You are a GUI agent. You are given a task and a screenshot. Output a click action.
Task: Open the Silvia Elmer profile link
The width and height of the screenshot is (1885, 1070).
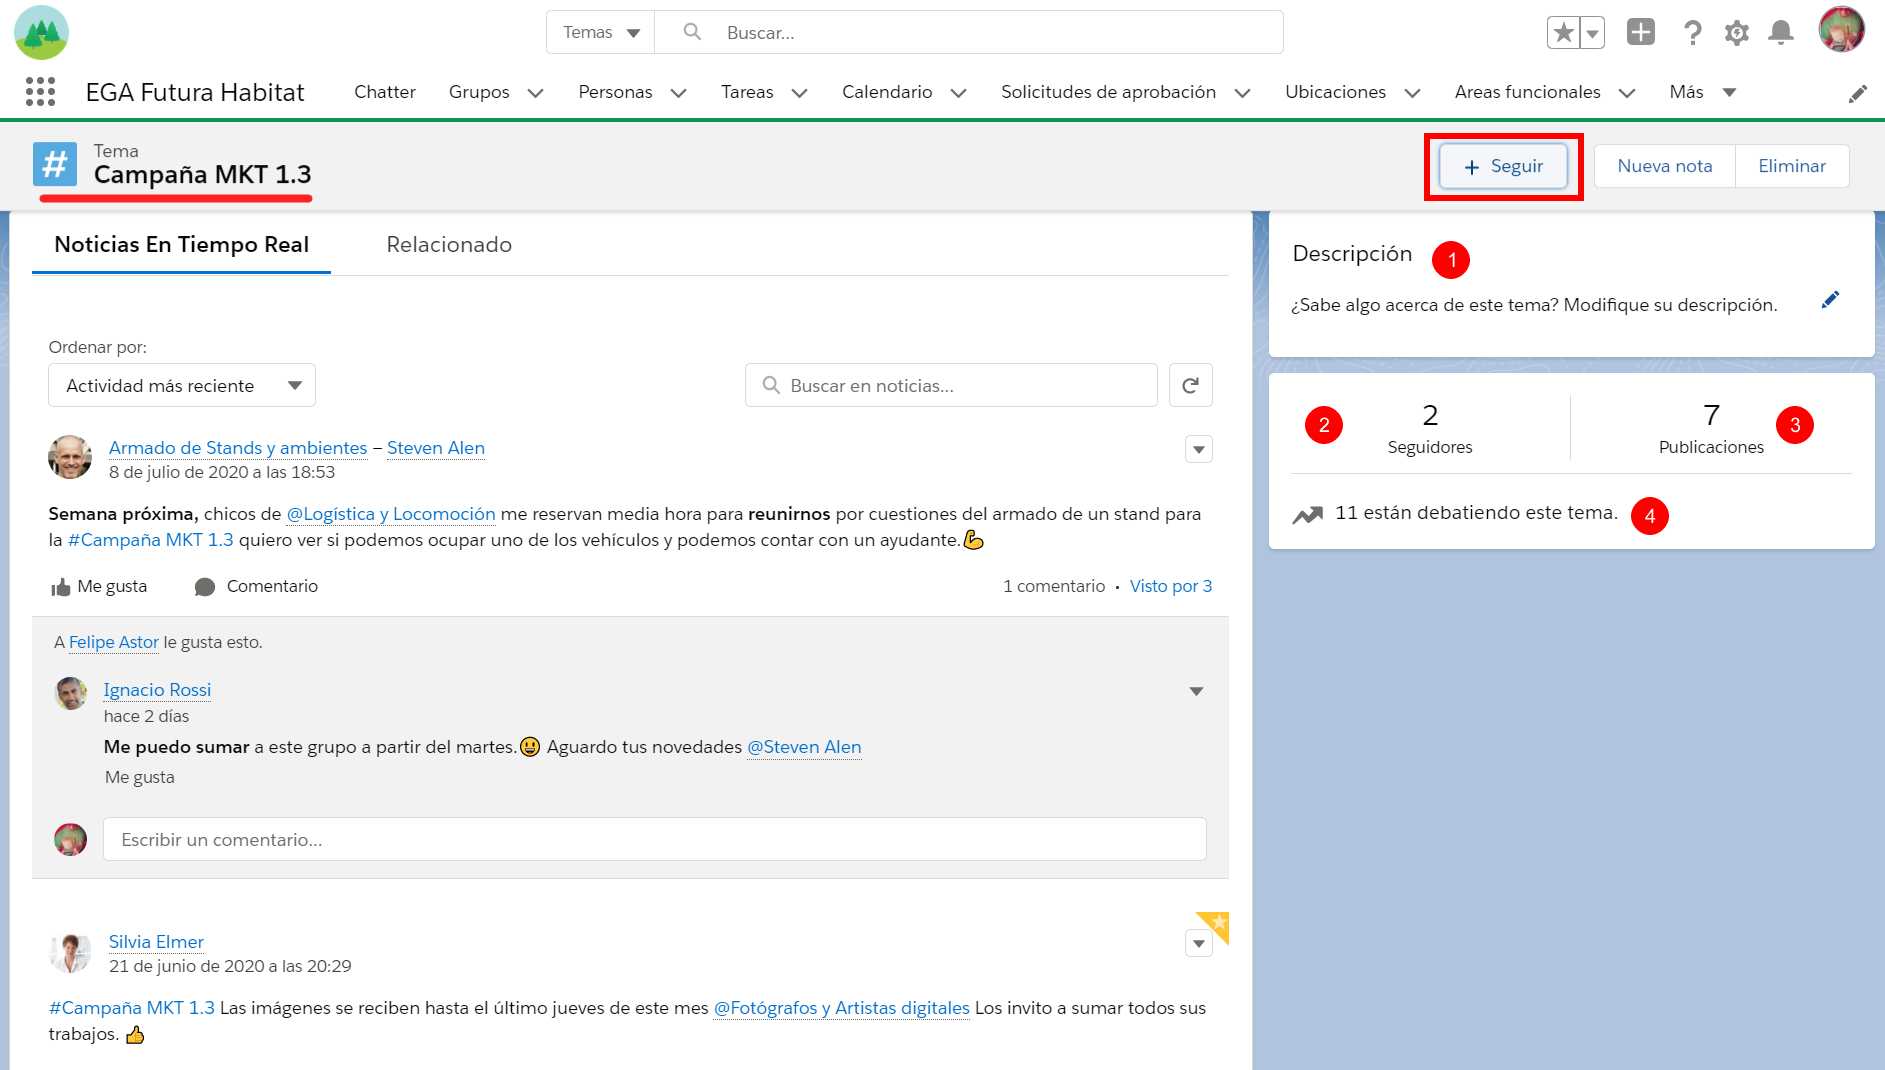[x=156, y=942]
